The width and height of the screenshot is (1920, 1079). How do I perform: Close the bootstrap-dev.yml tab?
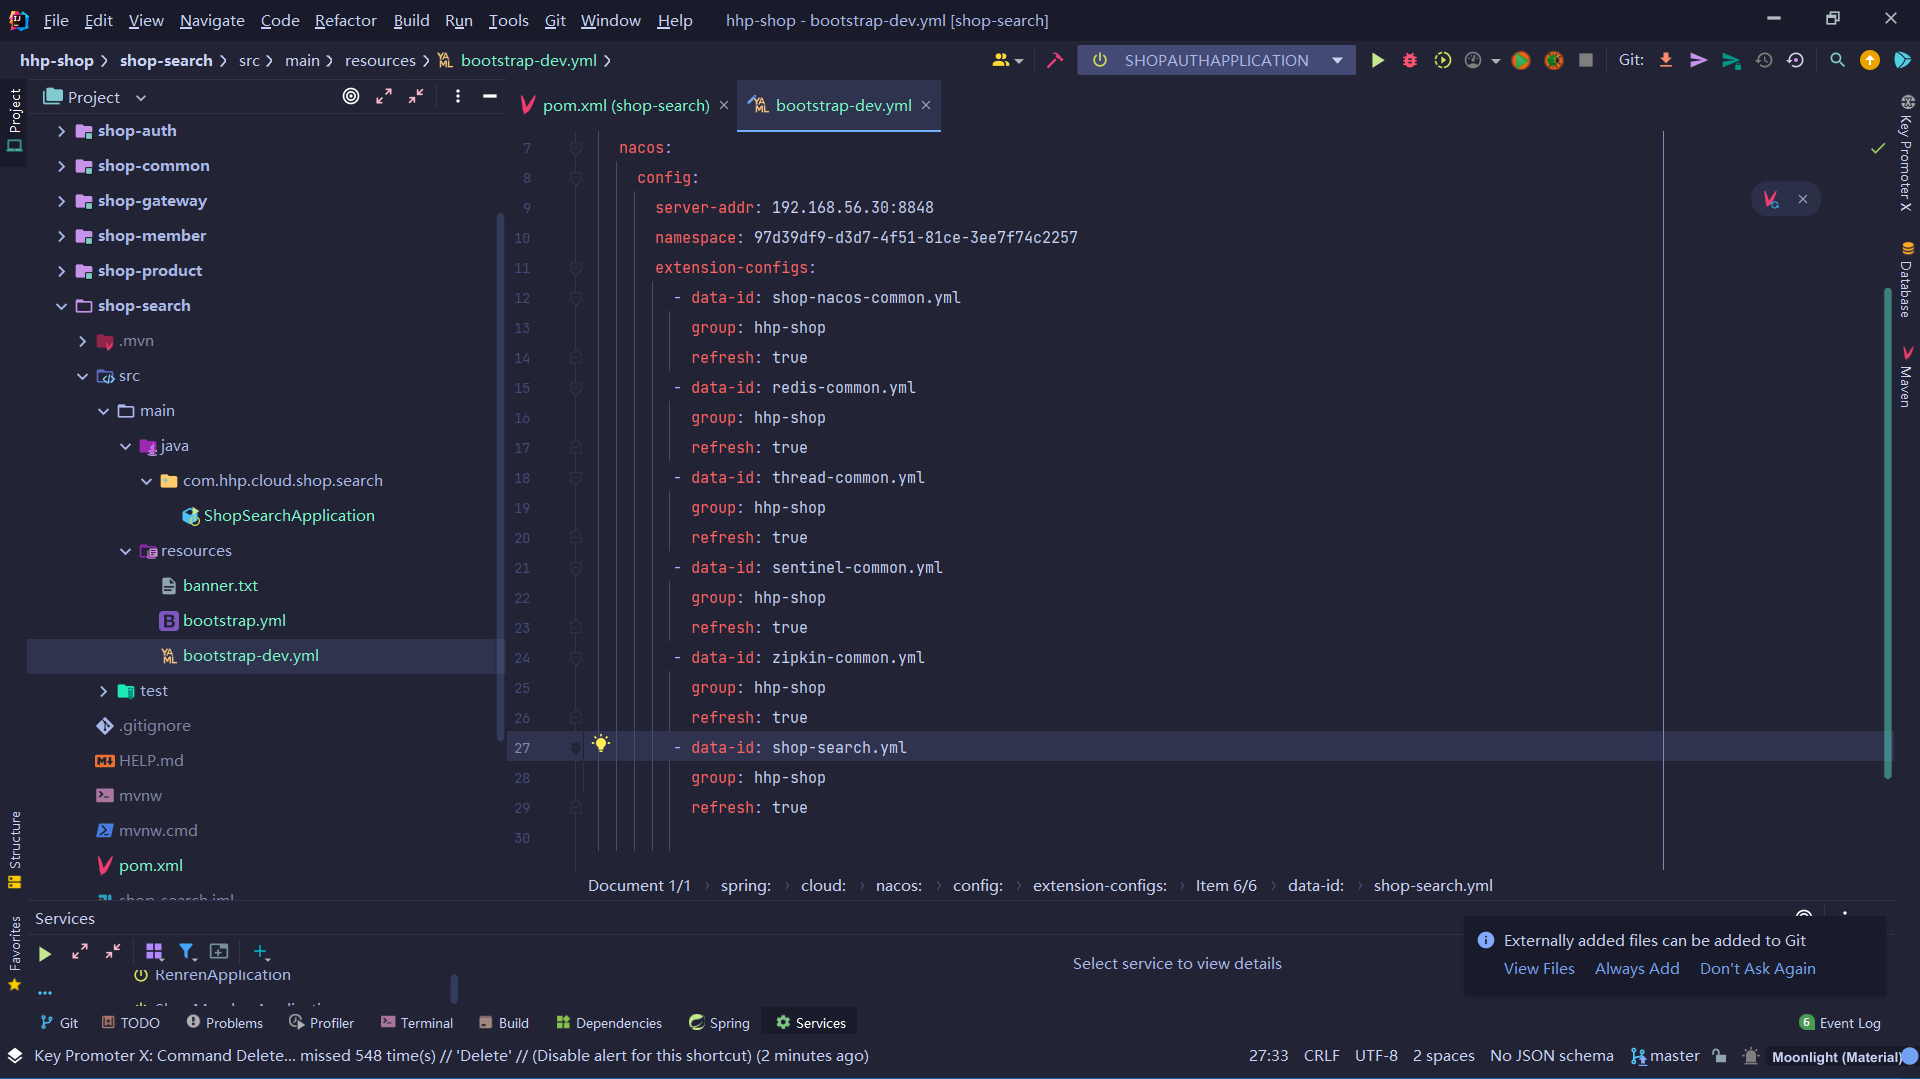click(x=926, y=105)
